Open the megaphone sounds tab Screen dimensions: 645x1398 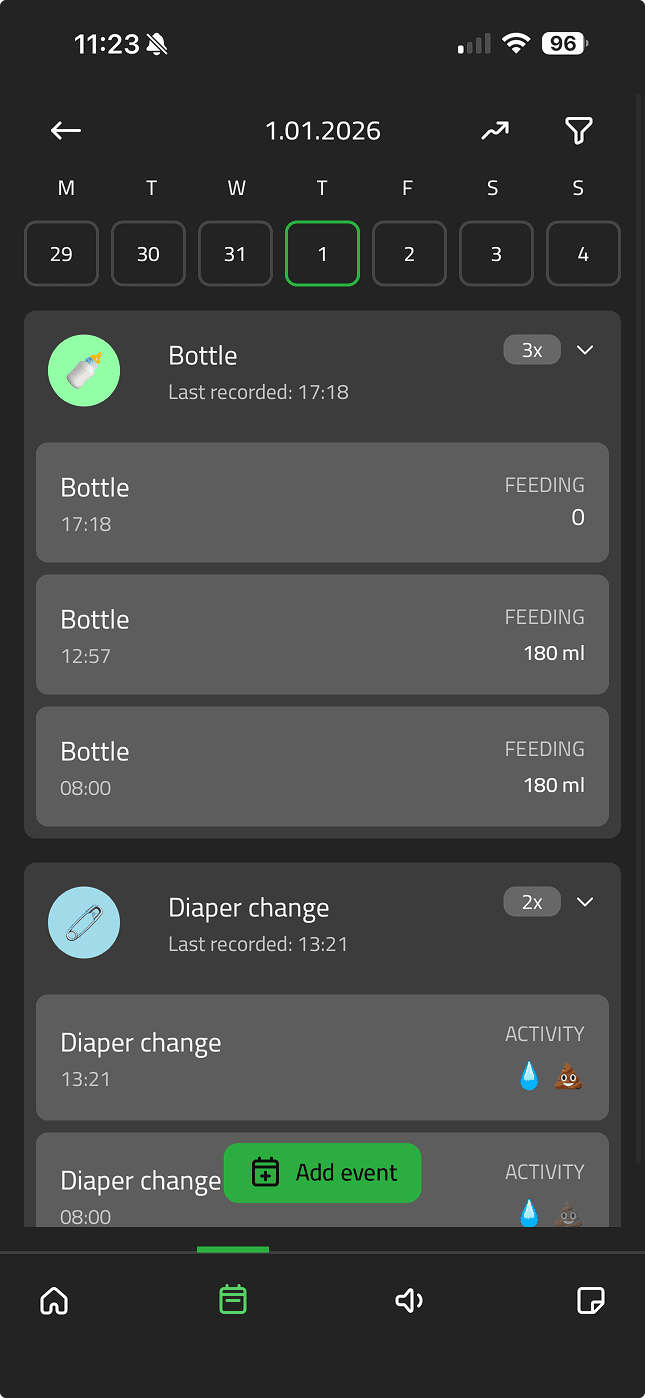[409, 1300]
